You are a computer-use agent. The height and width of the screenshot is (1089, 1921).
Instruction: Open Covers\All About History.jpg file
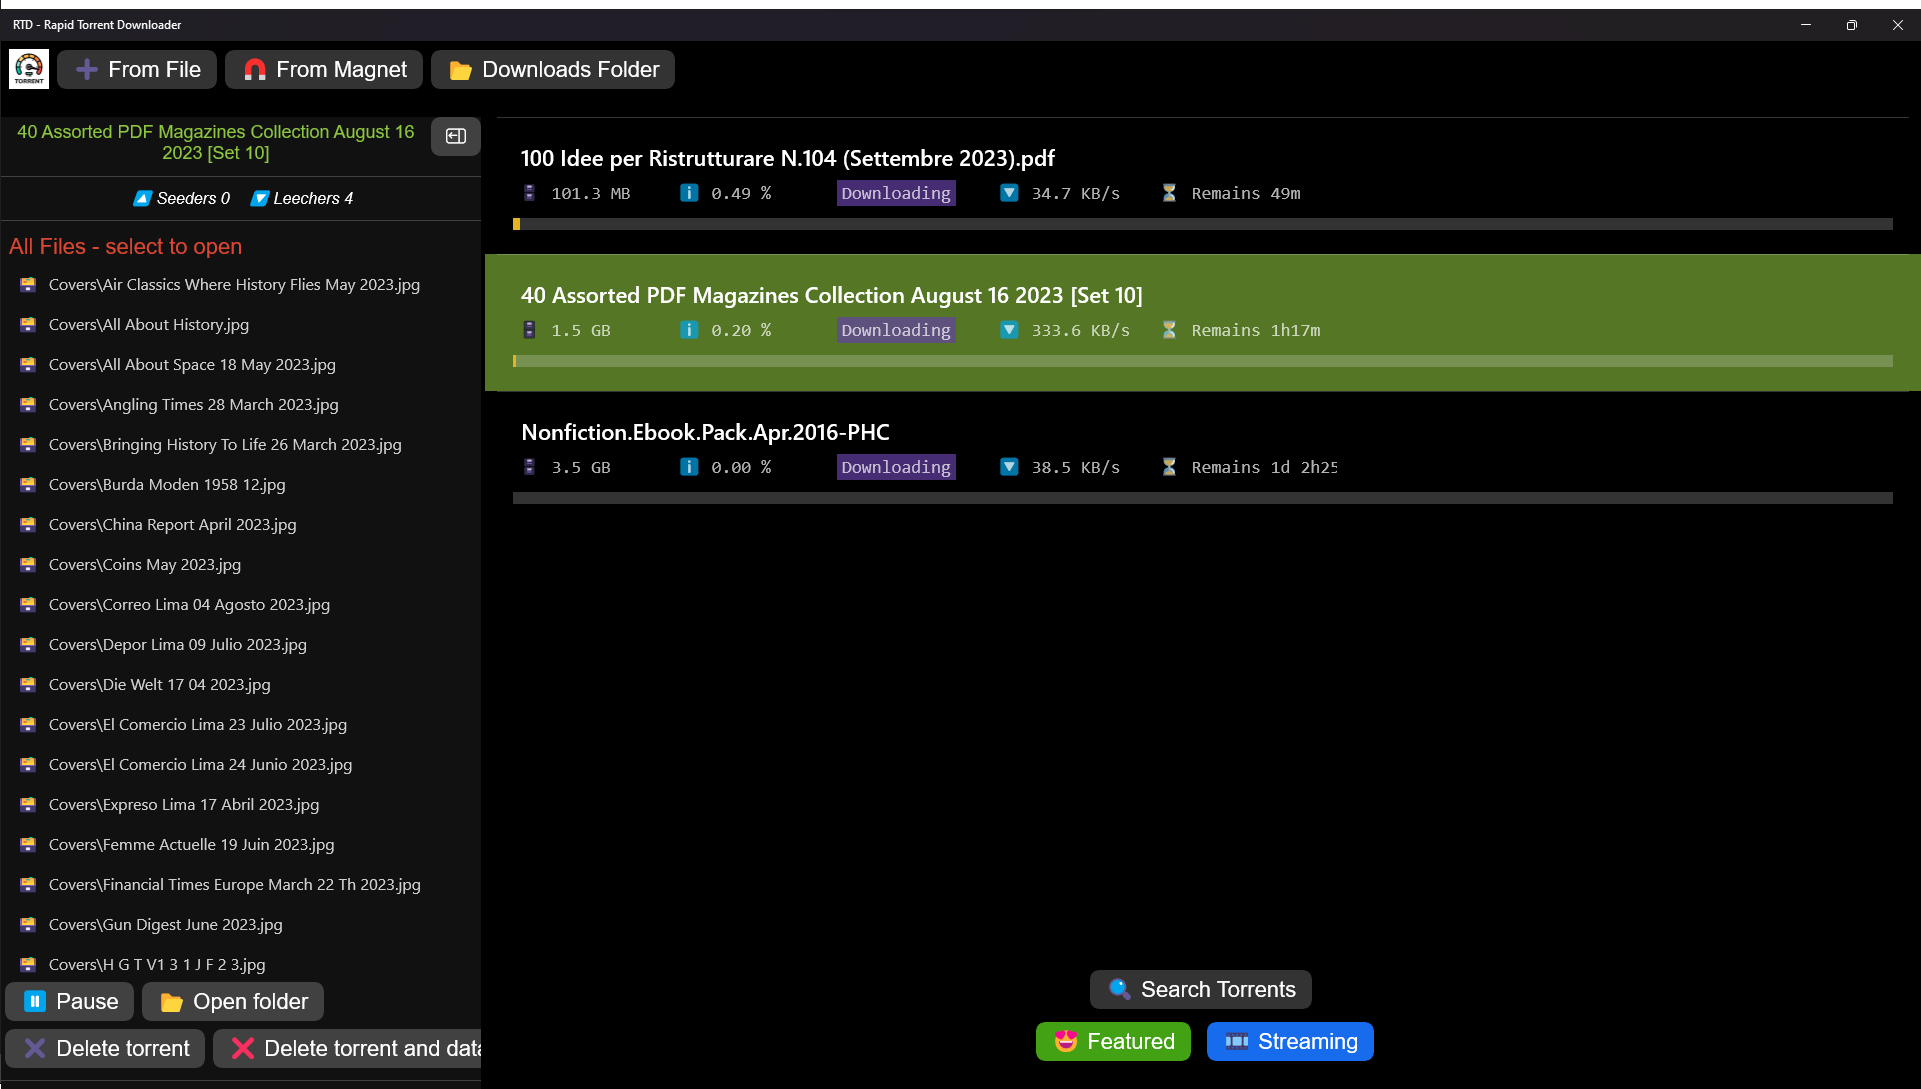pyautogui.click(x=148, y=324)
